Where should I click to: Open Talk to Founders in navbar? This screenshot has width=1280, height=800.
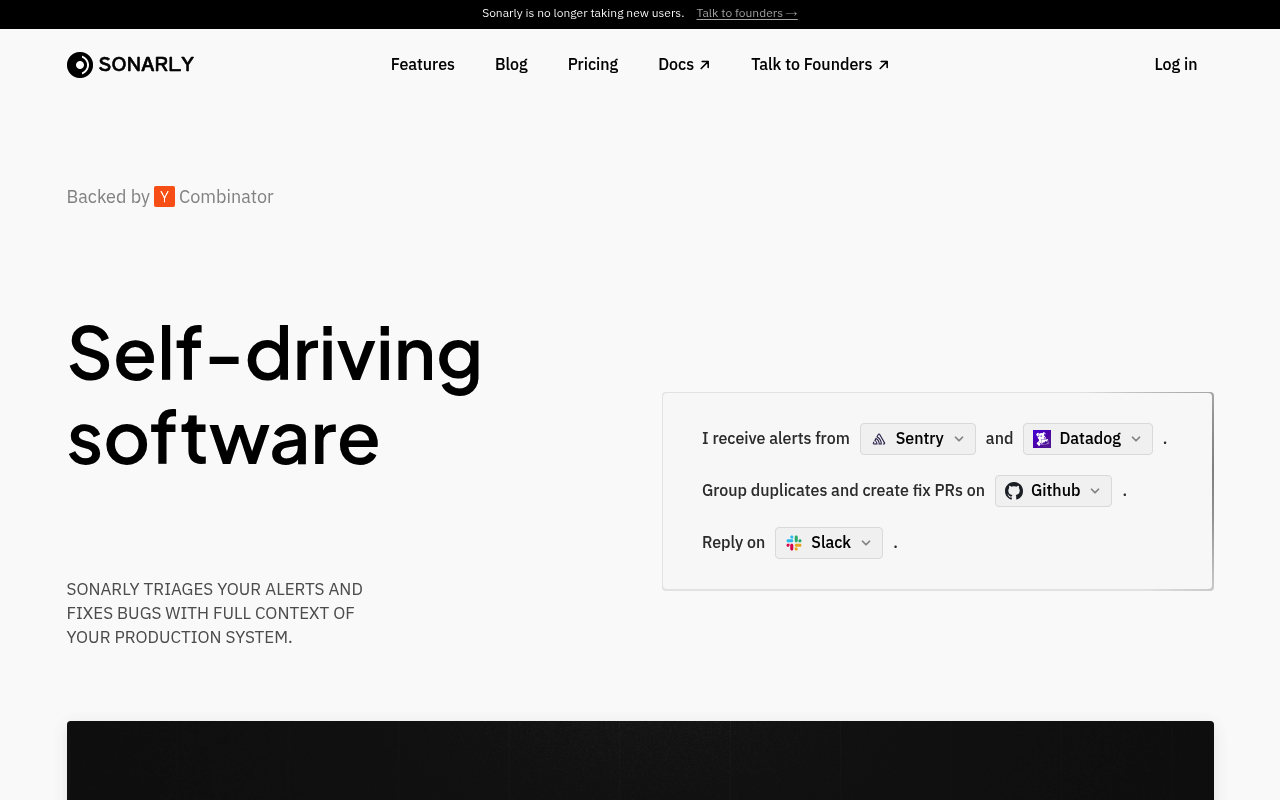(820, 64)
